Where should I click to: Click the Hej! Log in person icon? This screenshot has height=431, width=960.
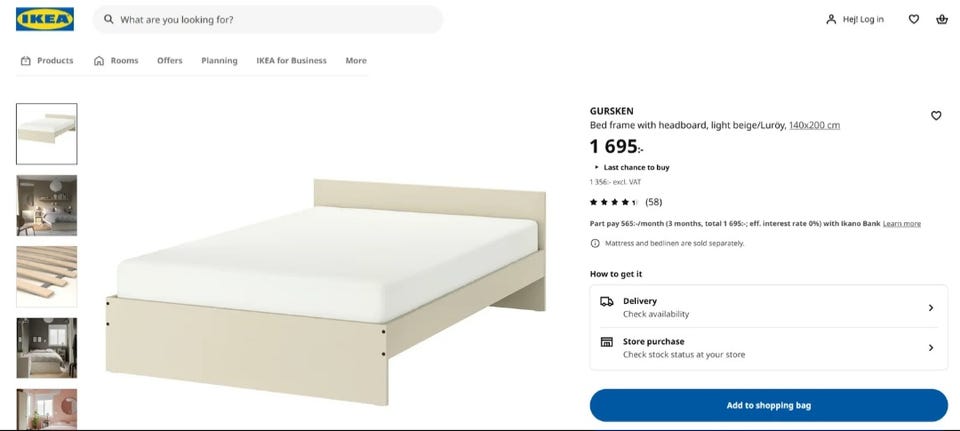click(x=831, y=19)
